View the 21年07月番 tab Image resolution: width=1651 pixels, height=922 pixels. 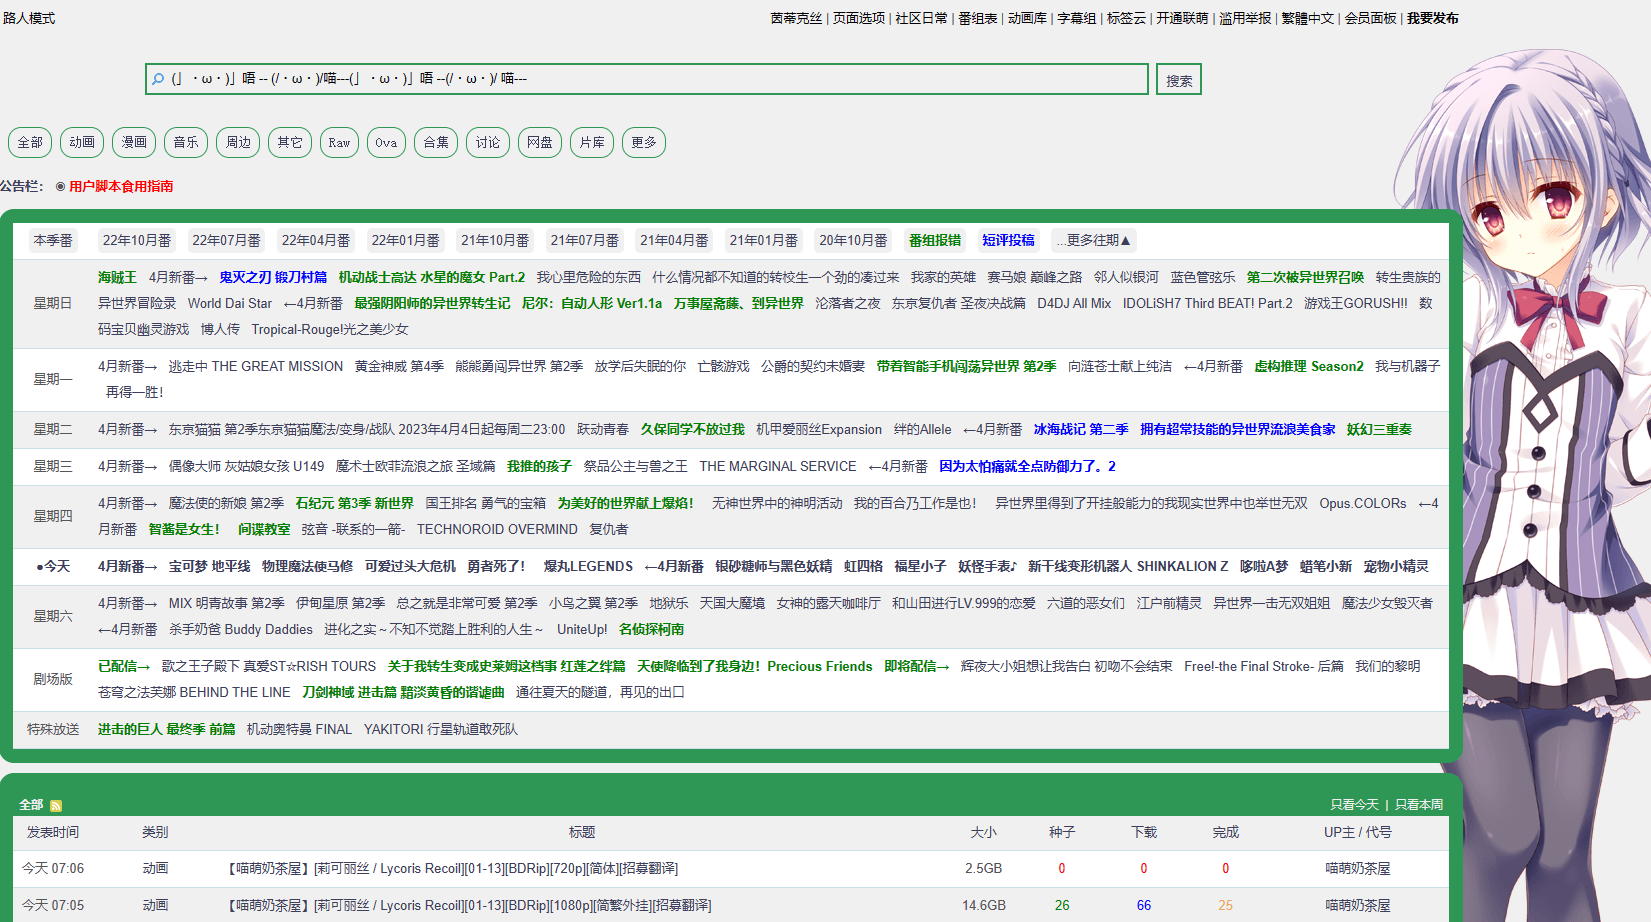coord(585,240)
